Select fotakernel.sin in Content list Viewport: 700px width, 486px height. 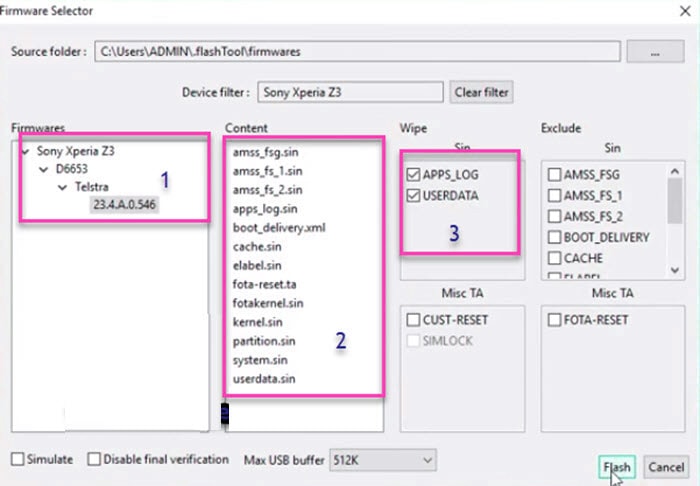point(268,303)
